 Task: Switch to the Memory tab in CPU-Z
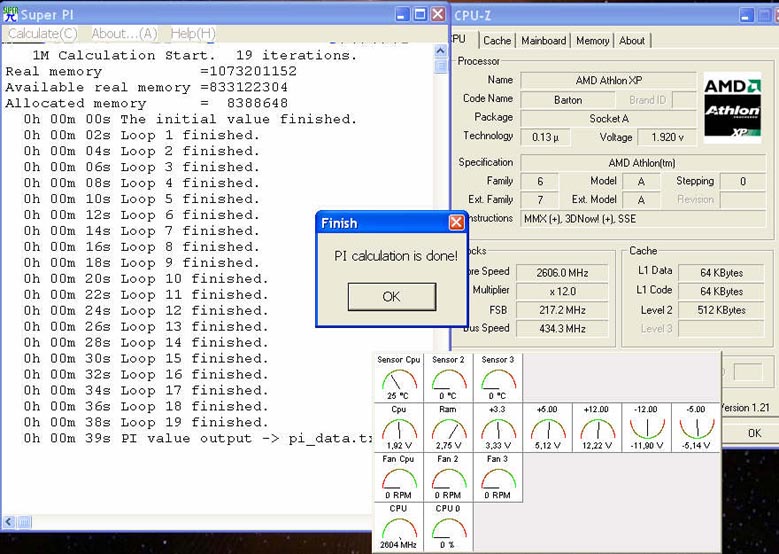592,41
